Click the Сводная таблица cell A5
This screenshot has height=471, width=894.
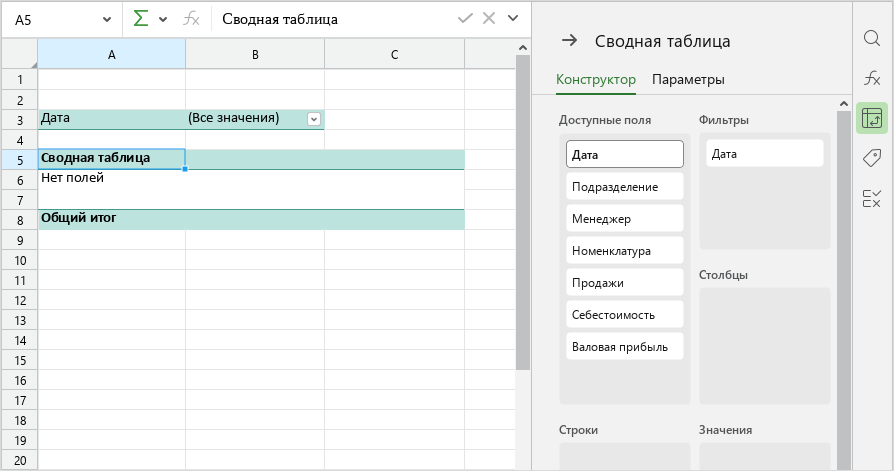[x=112, y=159]
